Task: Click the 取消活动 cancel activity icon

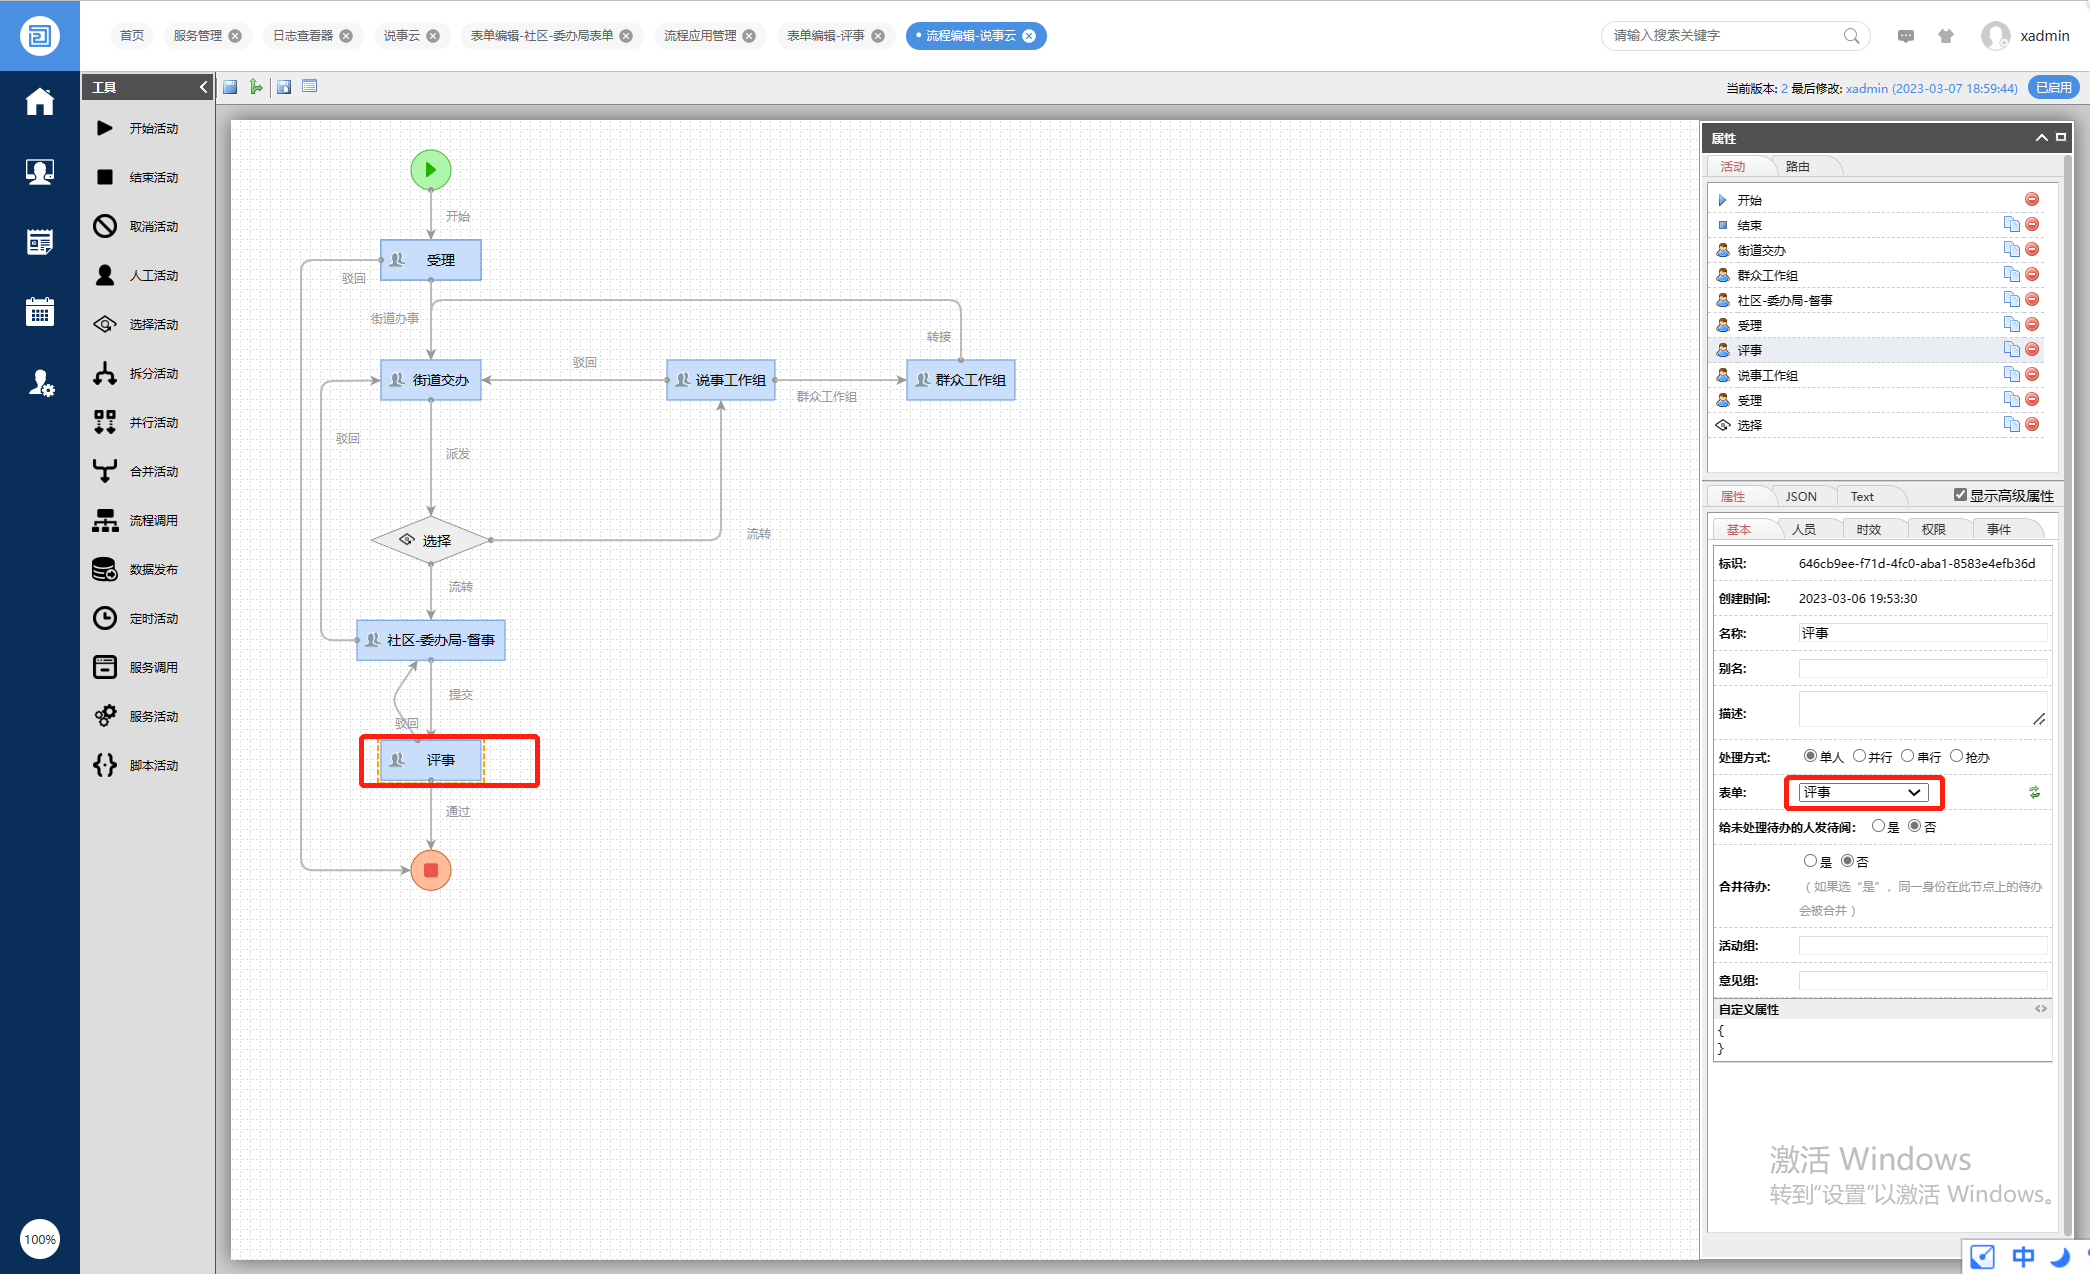Action: [105, 226]
